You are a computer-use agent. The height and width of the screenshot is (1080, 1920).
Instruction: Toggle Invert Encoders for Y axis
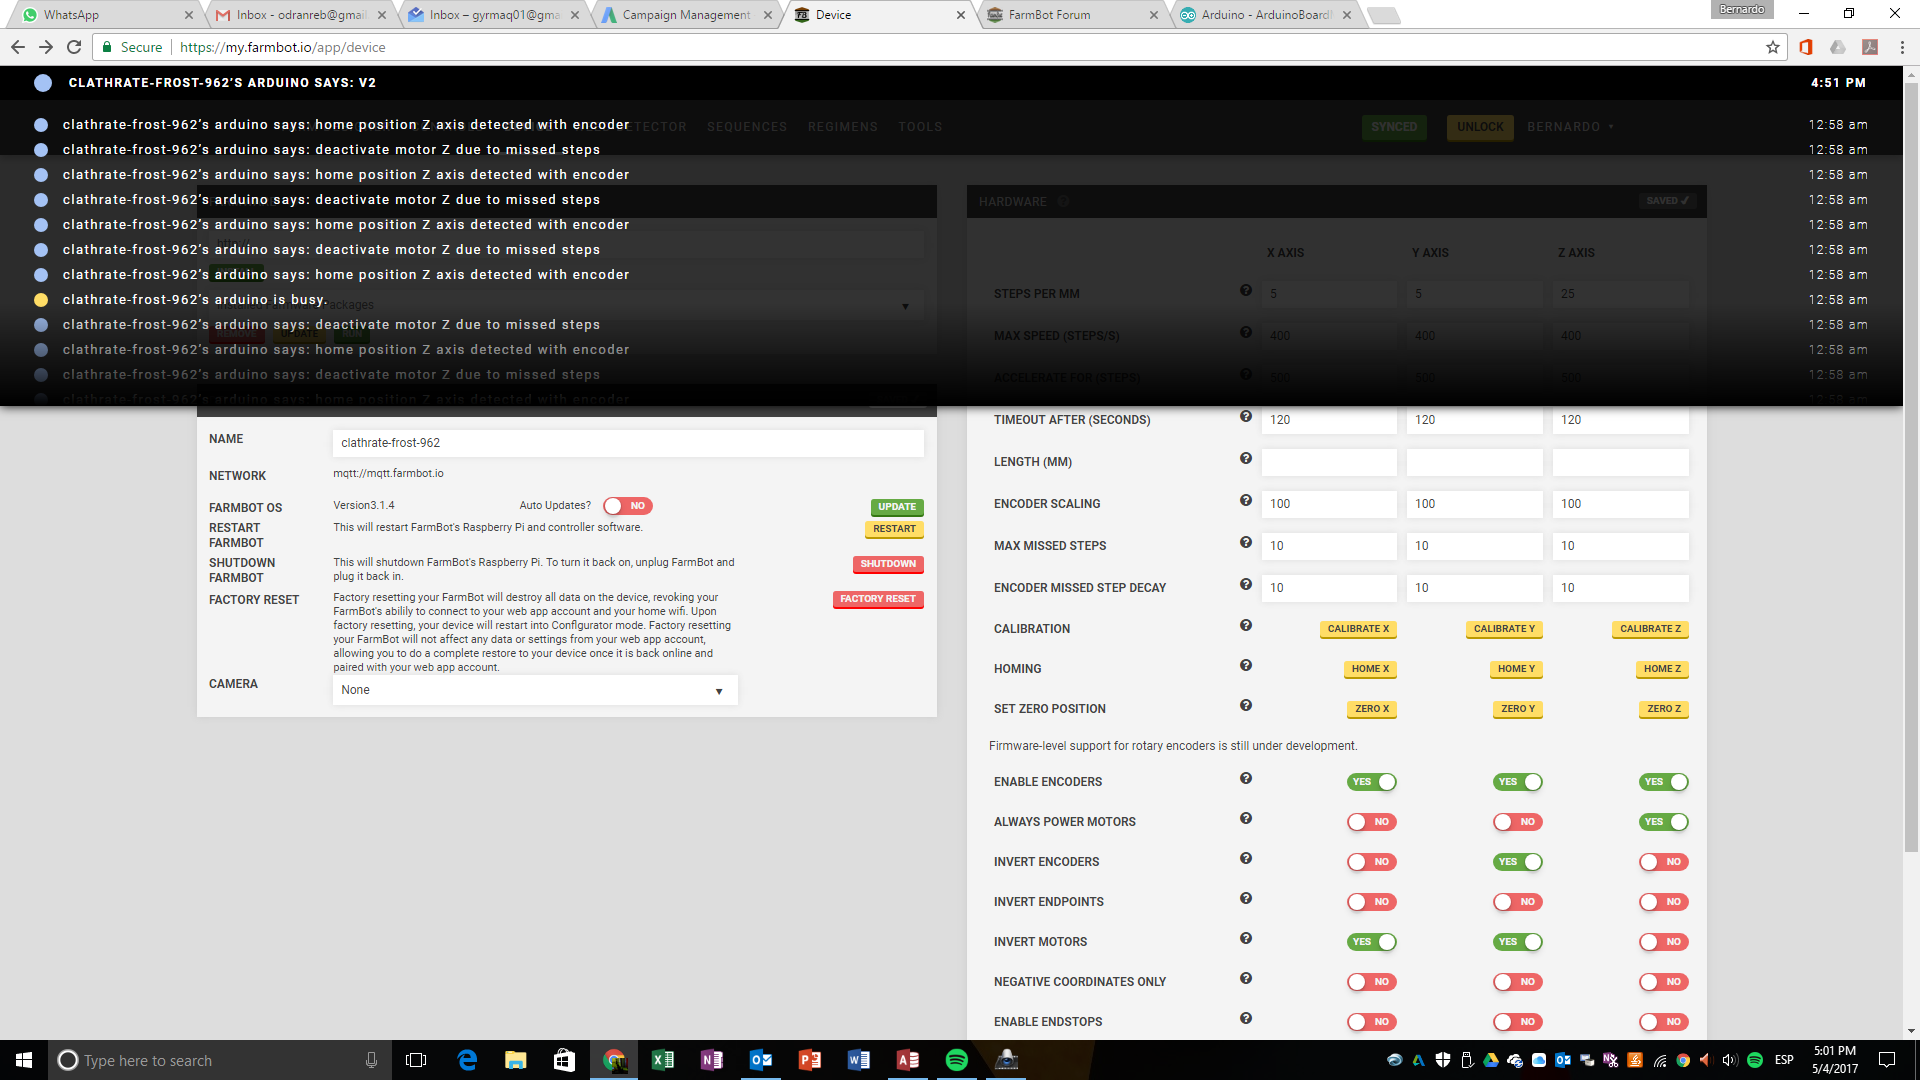click(x=1518, y=862)
